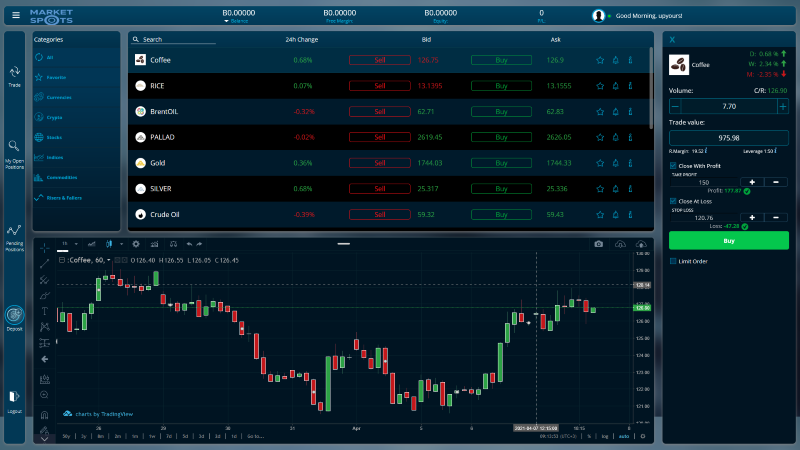Viewport: 800px width, 450px height.
Task: Click the compare scales icon in chart toolbar
Action: click(x=173, y=244)
